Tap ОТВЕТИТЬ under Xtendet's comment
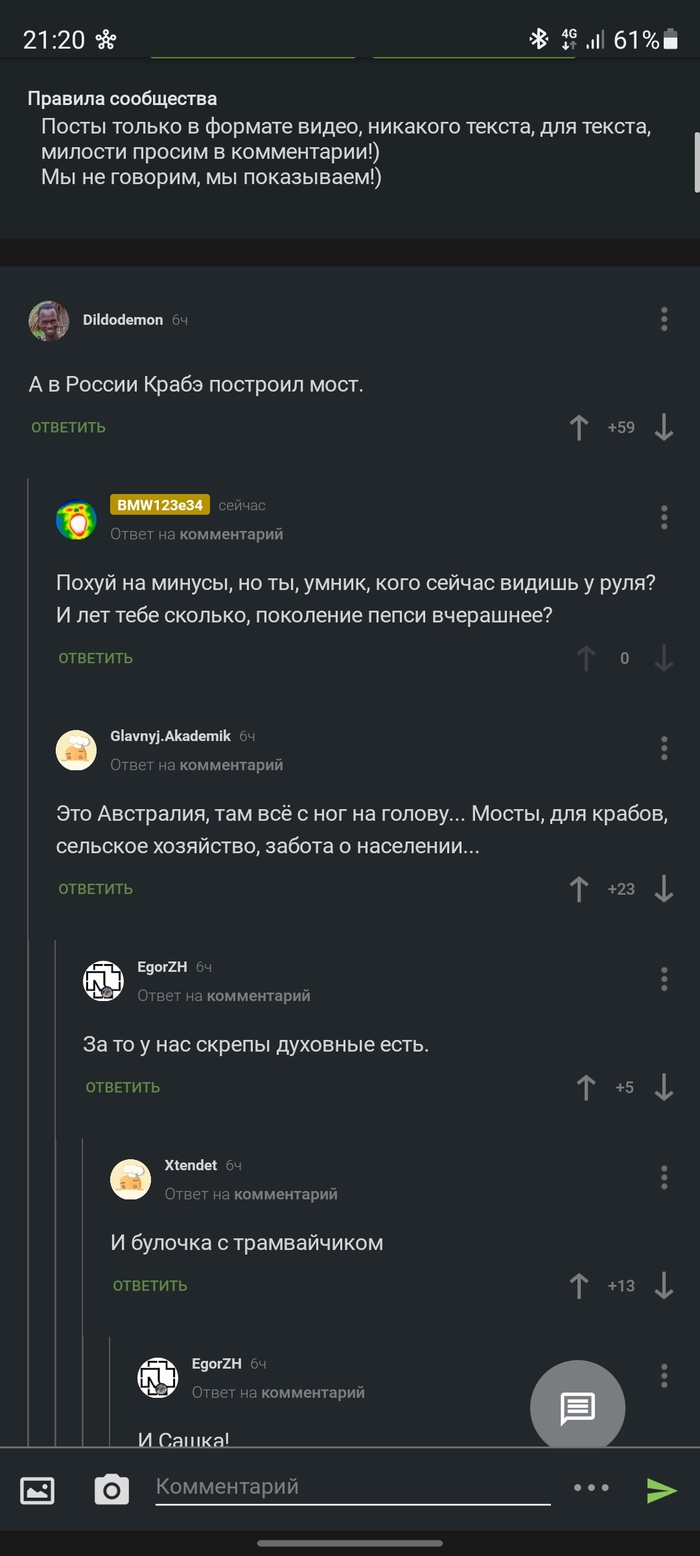This screenshot has height=1556, width=700. [149, 1285]
